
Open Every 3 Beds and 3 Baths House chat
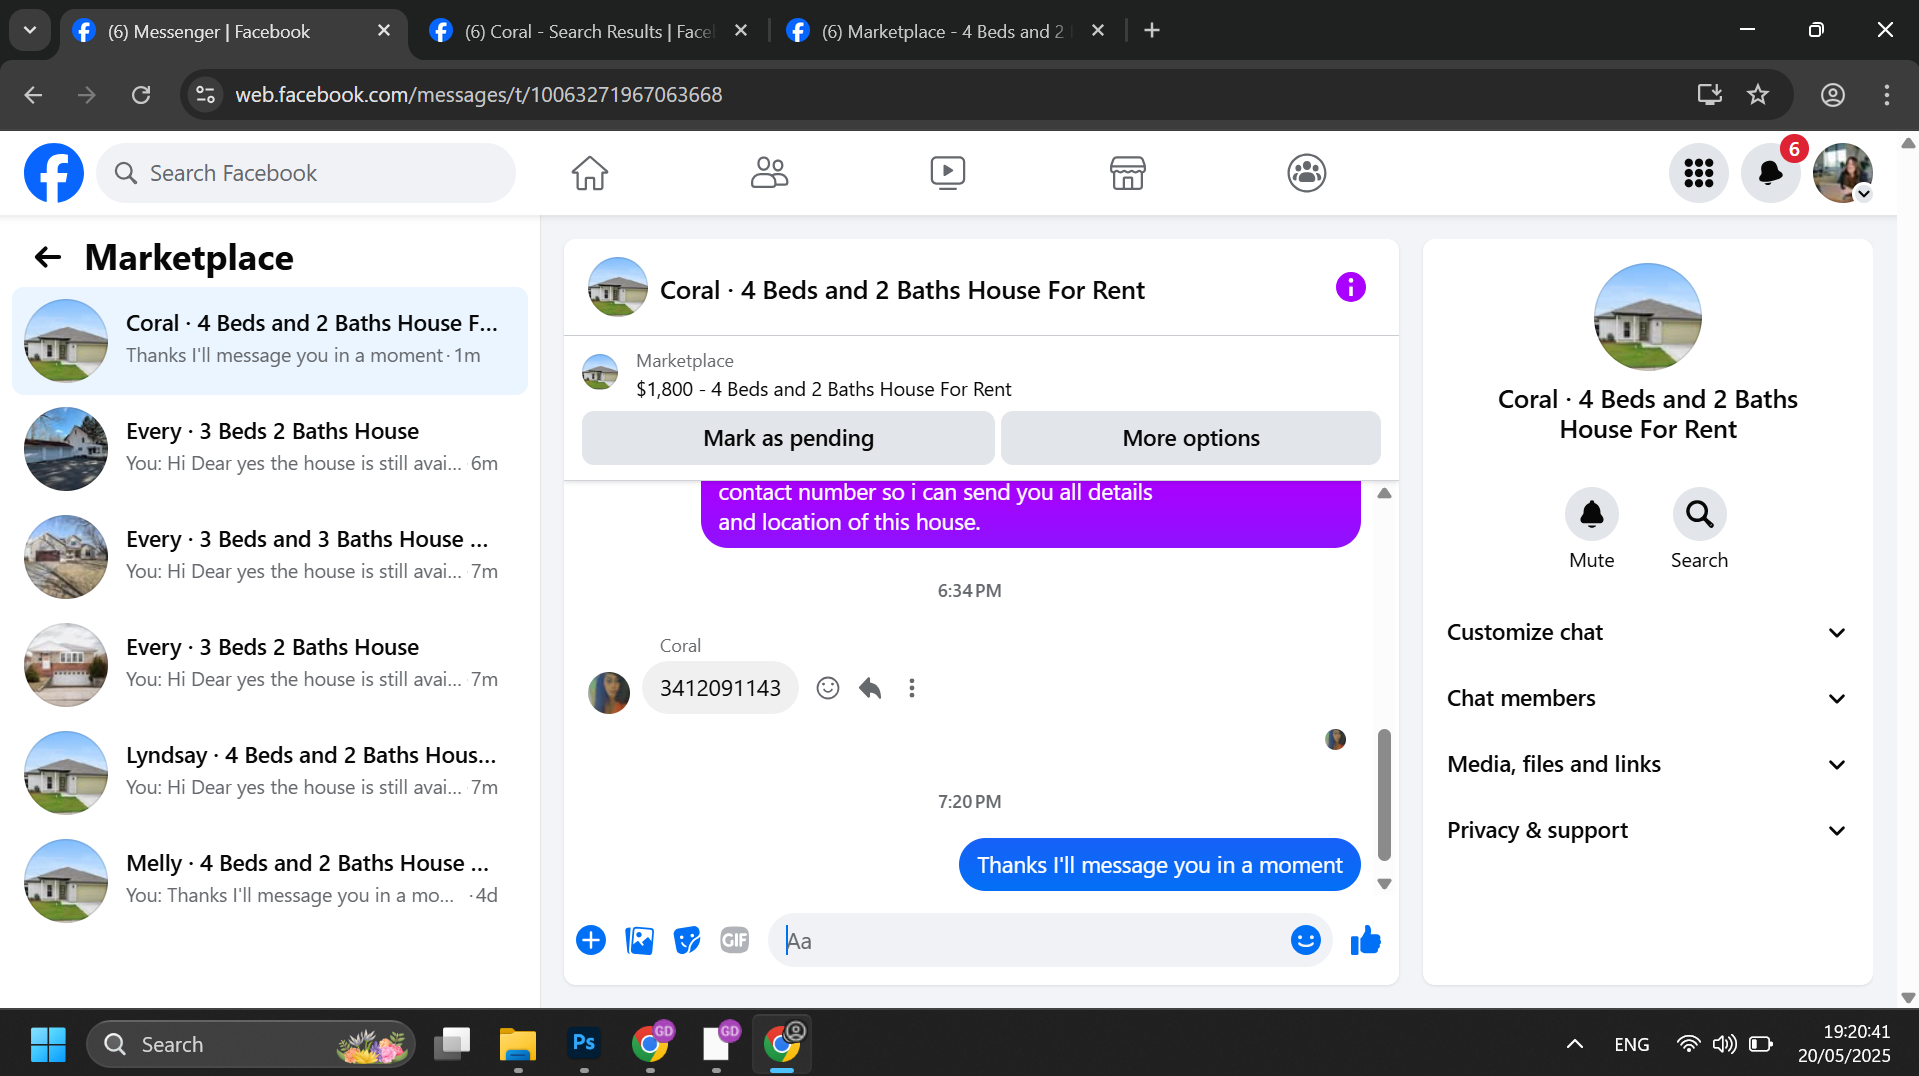(270, 557)
